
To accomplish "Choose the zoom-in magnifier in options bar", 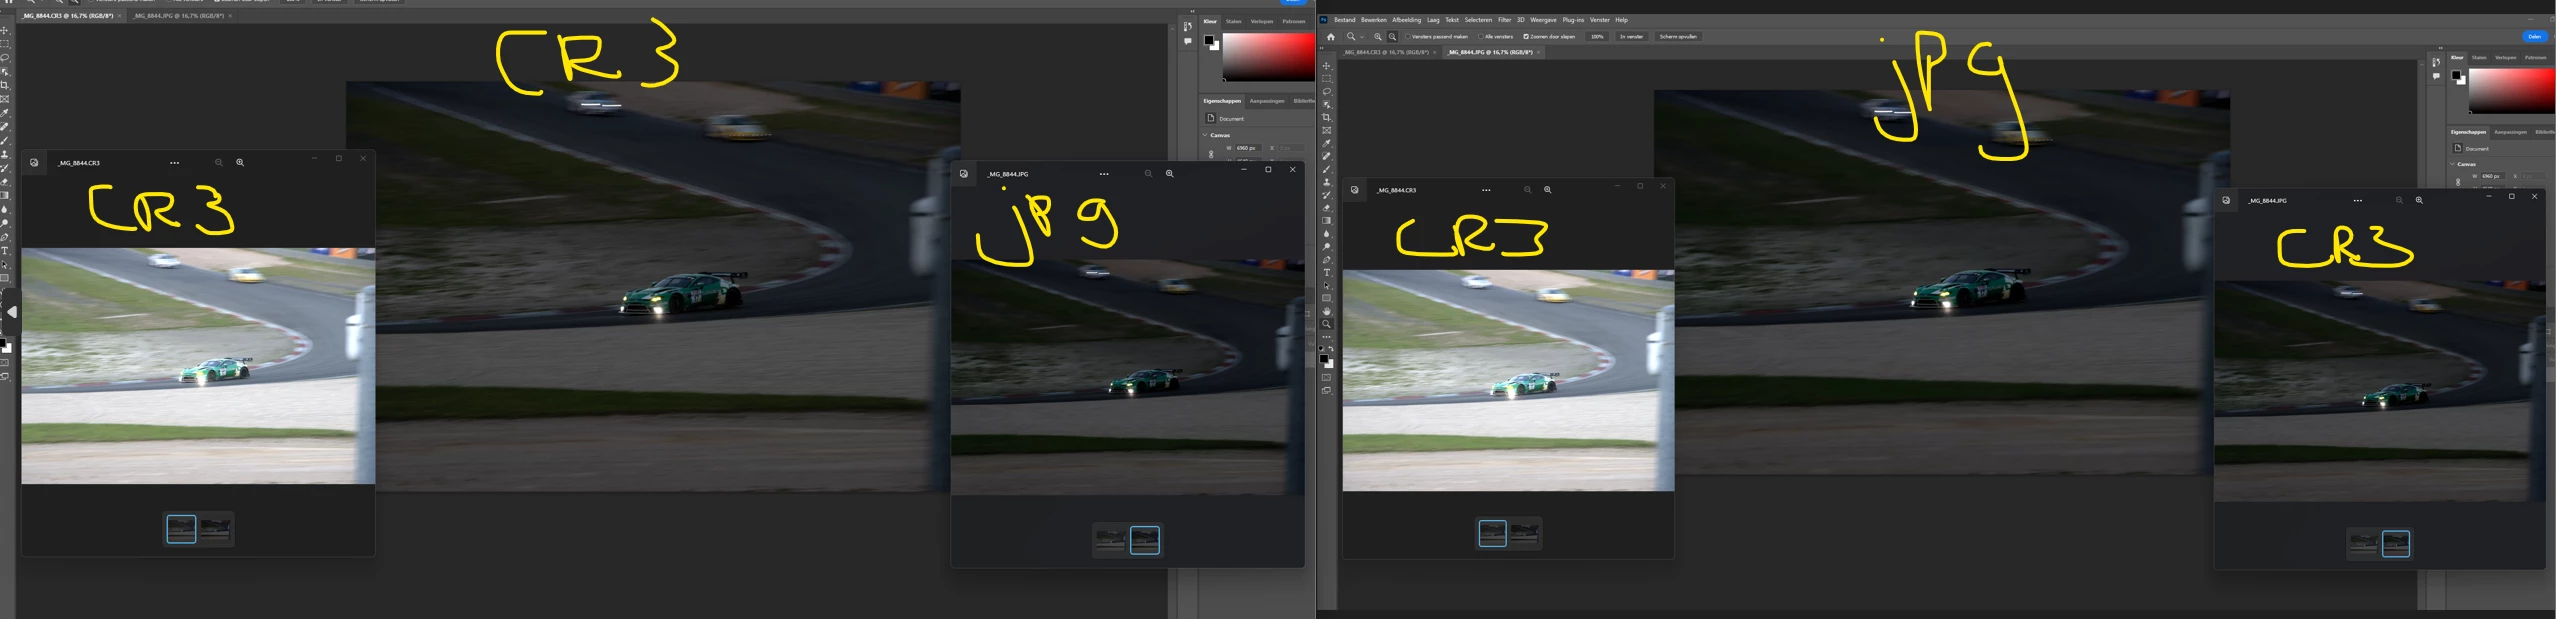I will pos(1378,37).
